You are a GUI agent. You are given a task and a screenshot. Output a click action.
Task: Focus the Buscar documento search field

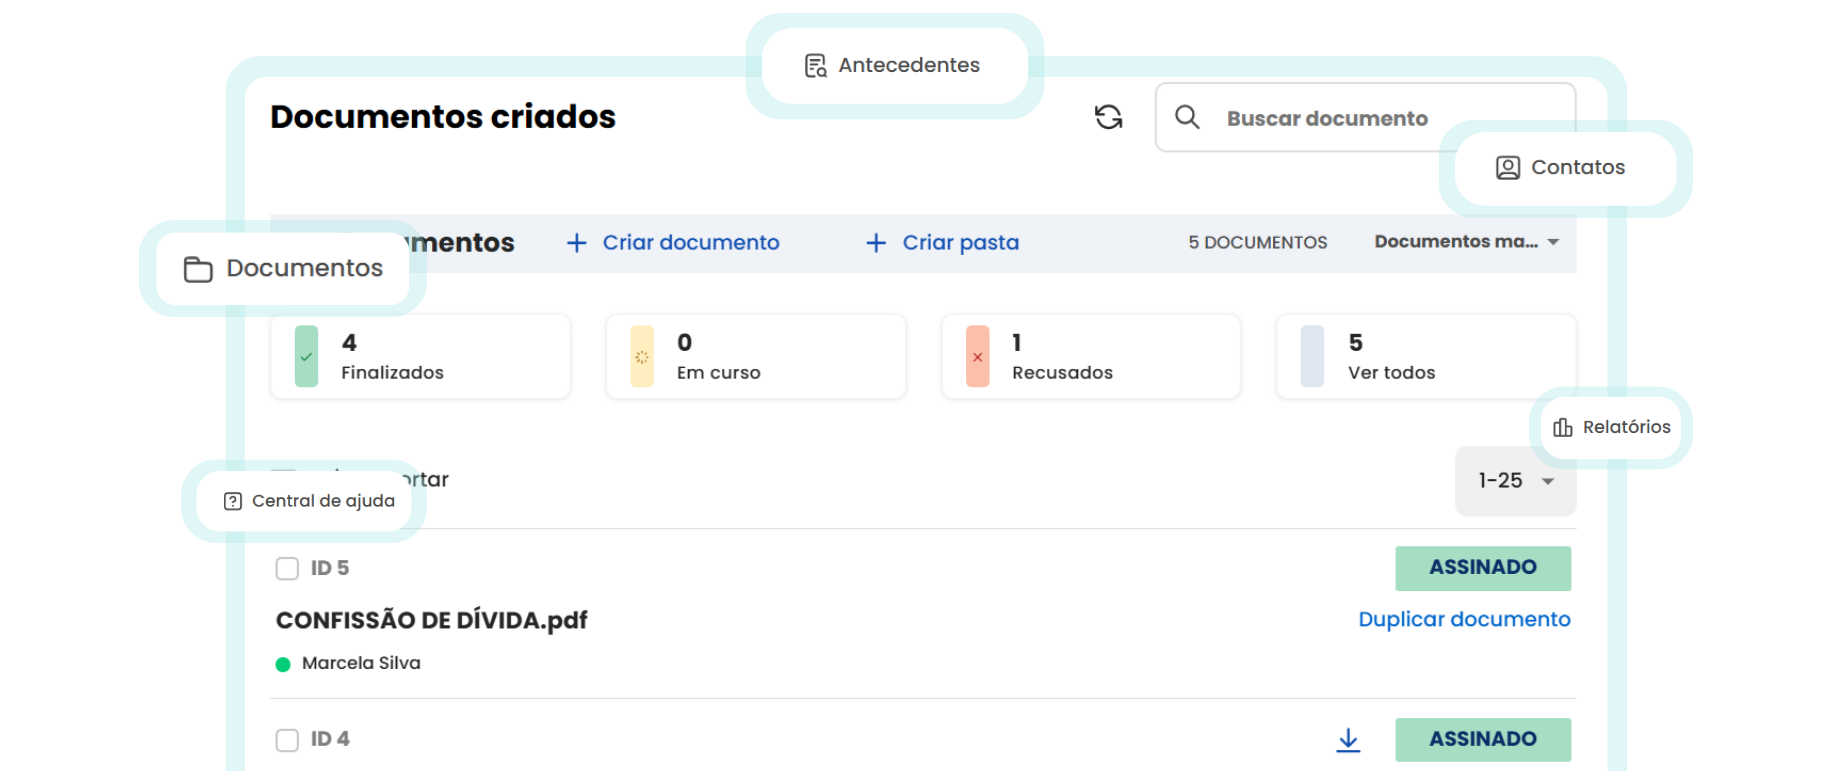1327,118
